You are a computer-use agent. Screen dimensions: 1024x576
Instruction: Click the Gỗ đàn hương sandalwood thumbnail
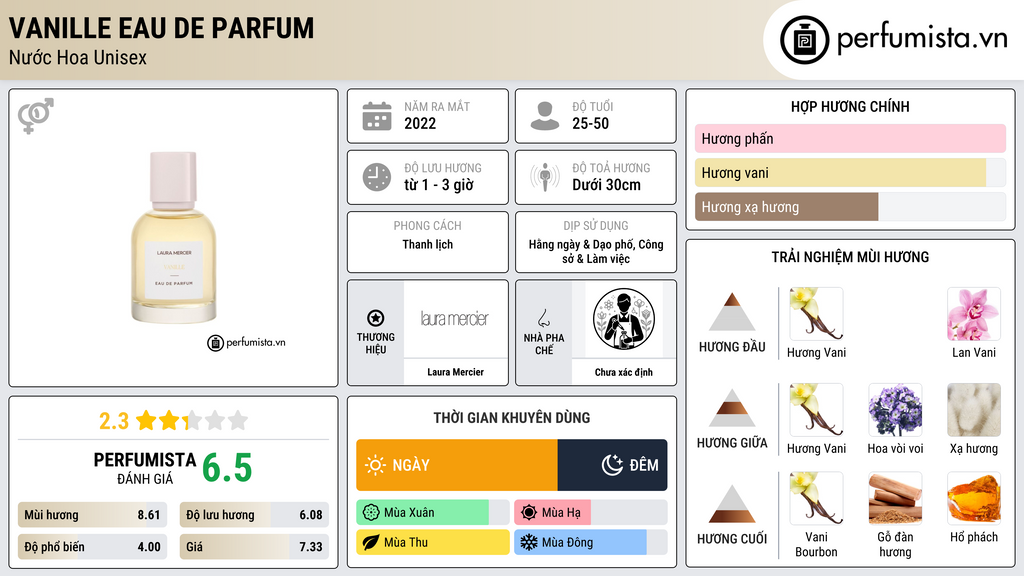click(895, 499)
